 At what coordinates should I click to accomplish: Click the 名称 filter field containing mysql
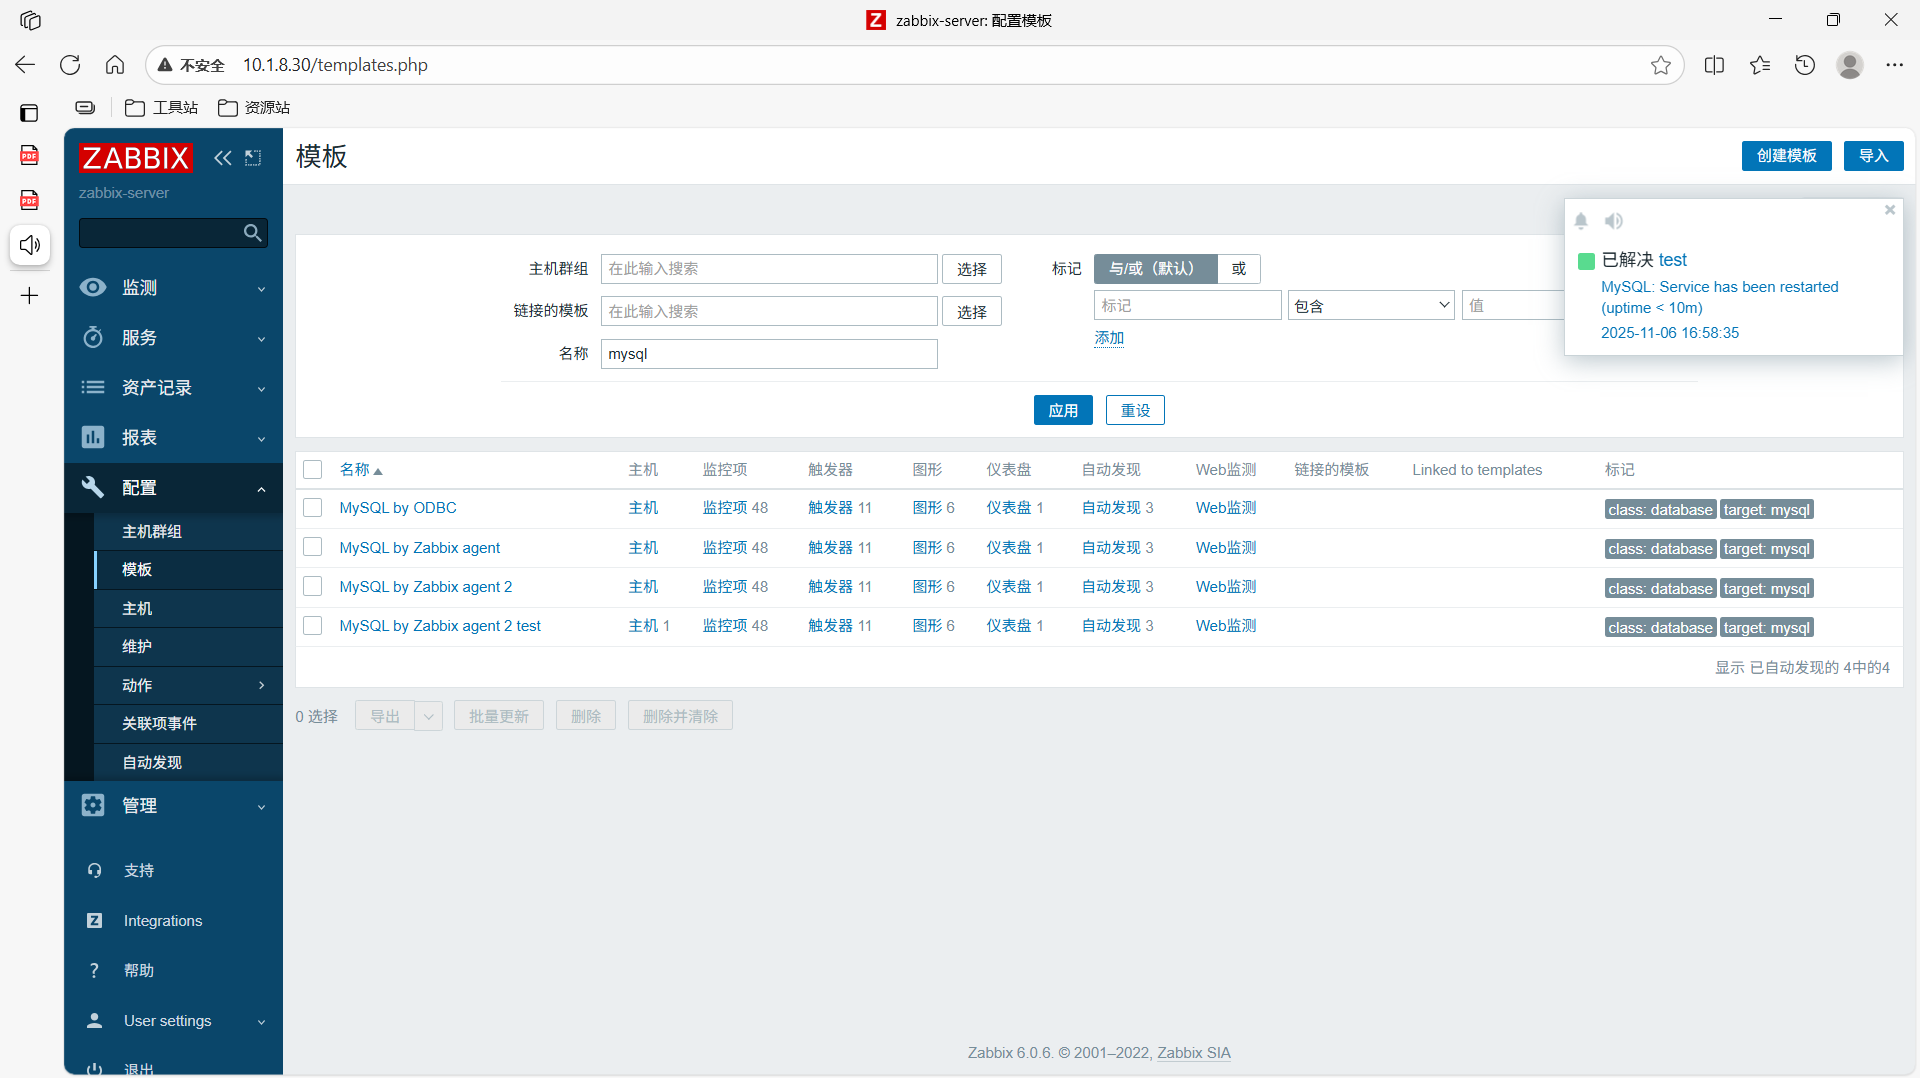pyautogui.click(x=769, y=354)
